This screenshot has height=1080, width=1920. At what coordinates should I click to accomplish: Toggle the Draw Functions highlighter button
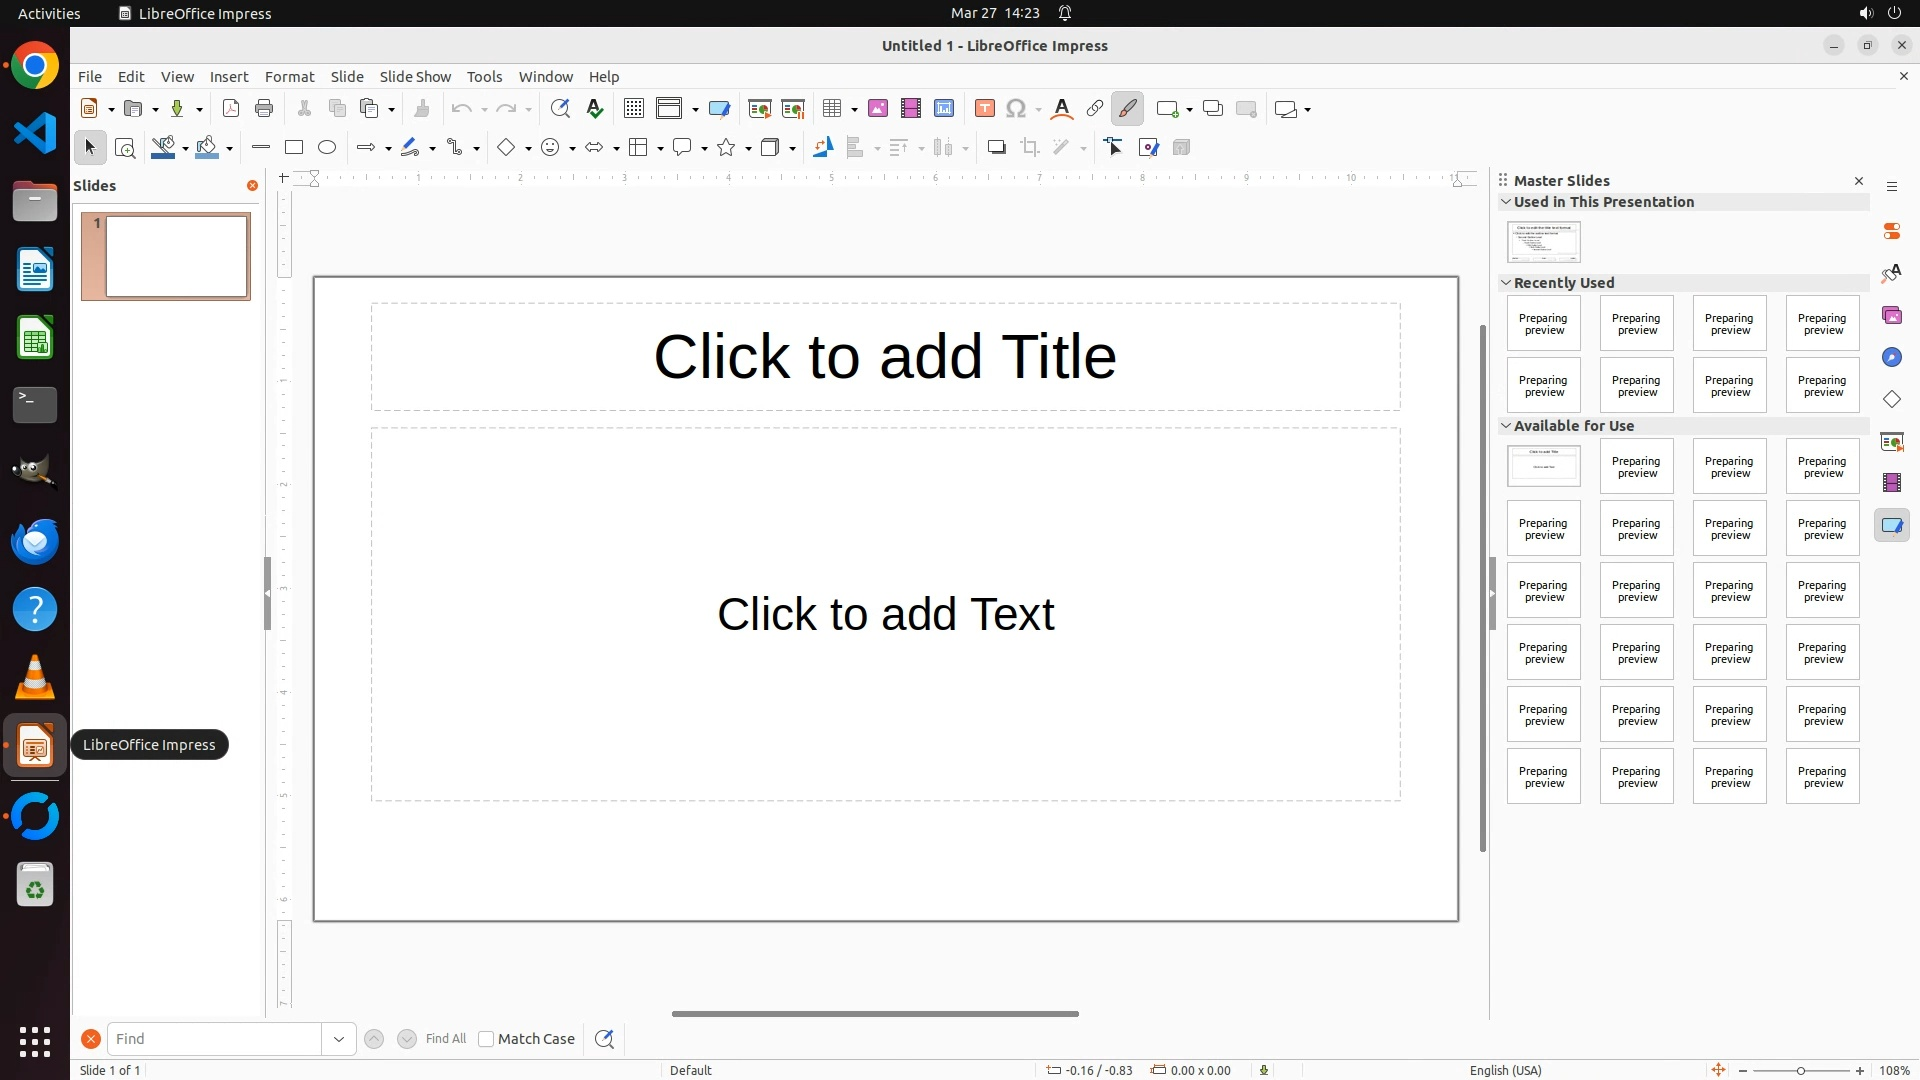(x=1128, y=109)
